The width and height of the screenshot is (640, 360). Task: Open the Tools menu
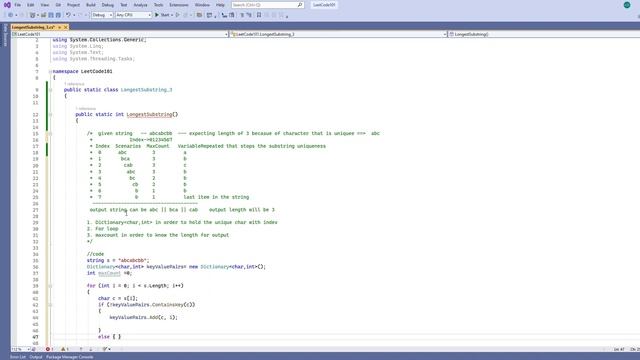tap(158, 5)
